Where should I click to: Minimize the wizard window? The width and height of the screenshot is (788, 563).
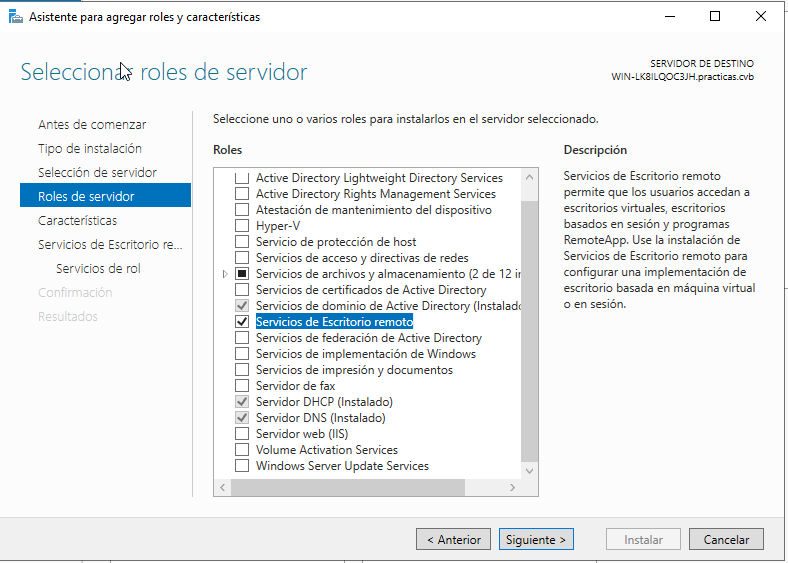669,16
